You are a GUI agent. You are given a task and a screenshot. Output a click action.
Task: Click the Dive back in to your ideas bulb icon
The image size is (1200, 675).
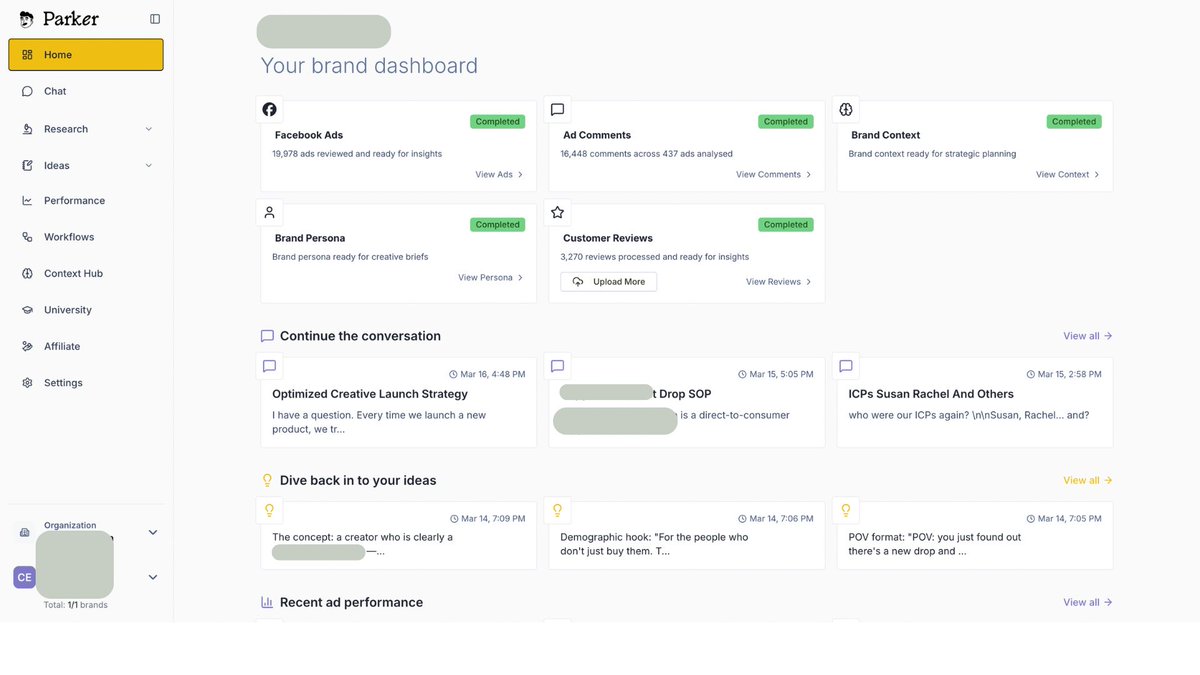click(x=267, y=481)
